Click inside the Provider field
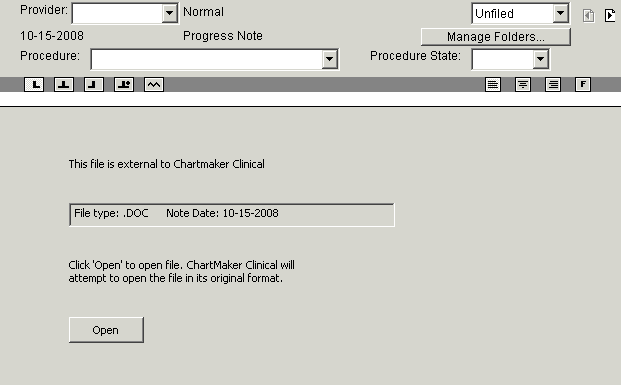621x385 pixels. click(x=118, y=13)
